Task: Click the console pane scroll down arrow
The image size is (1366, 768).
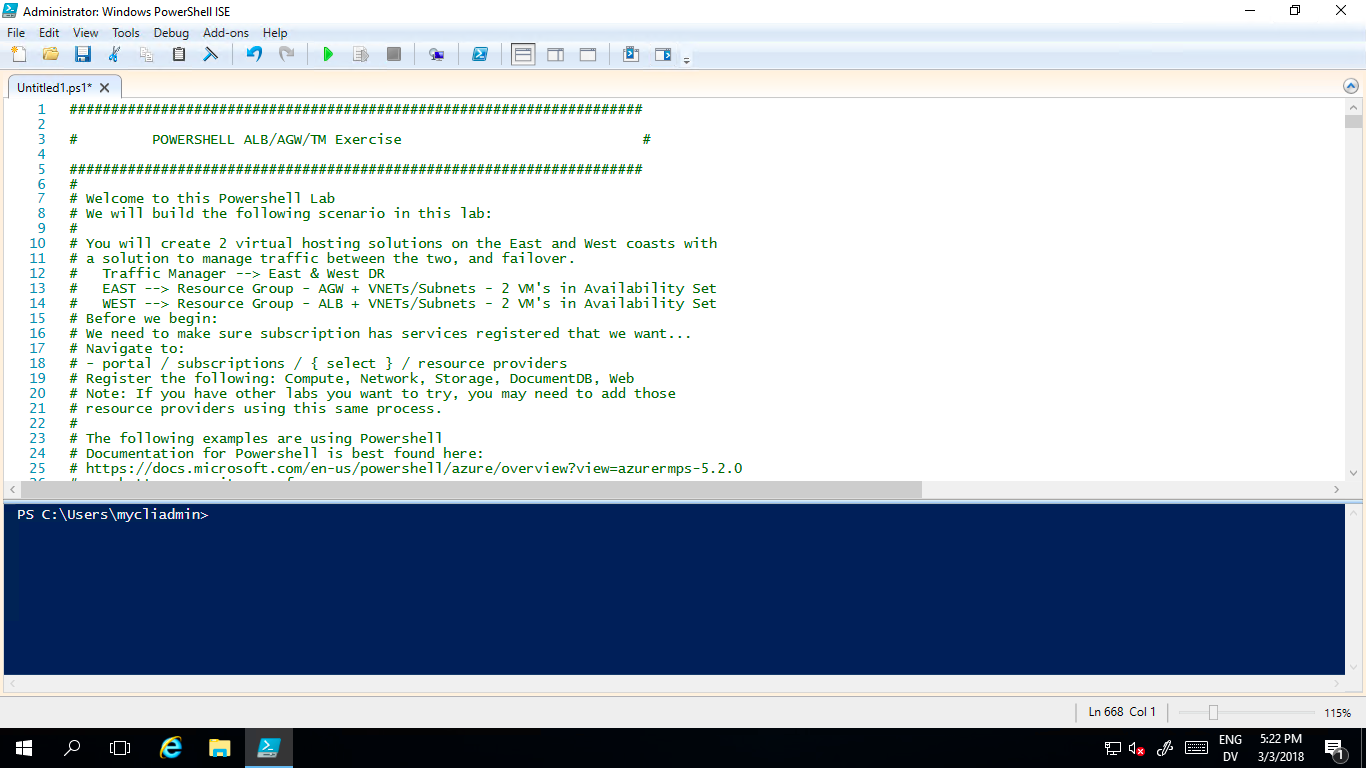Action: [1353, 667]
